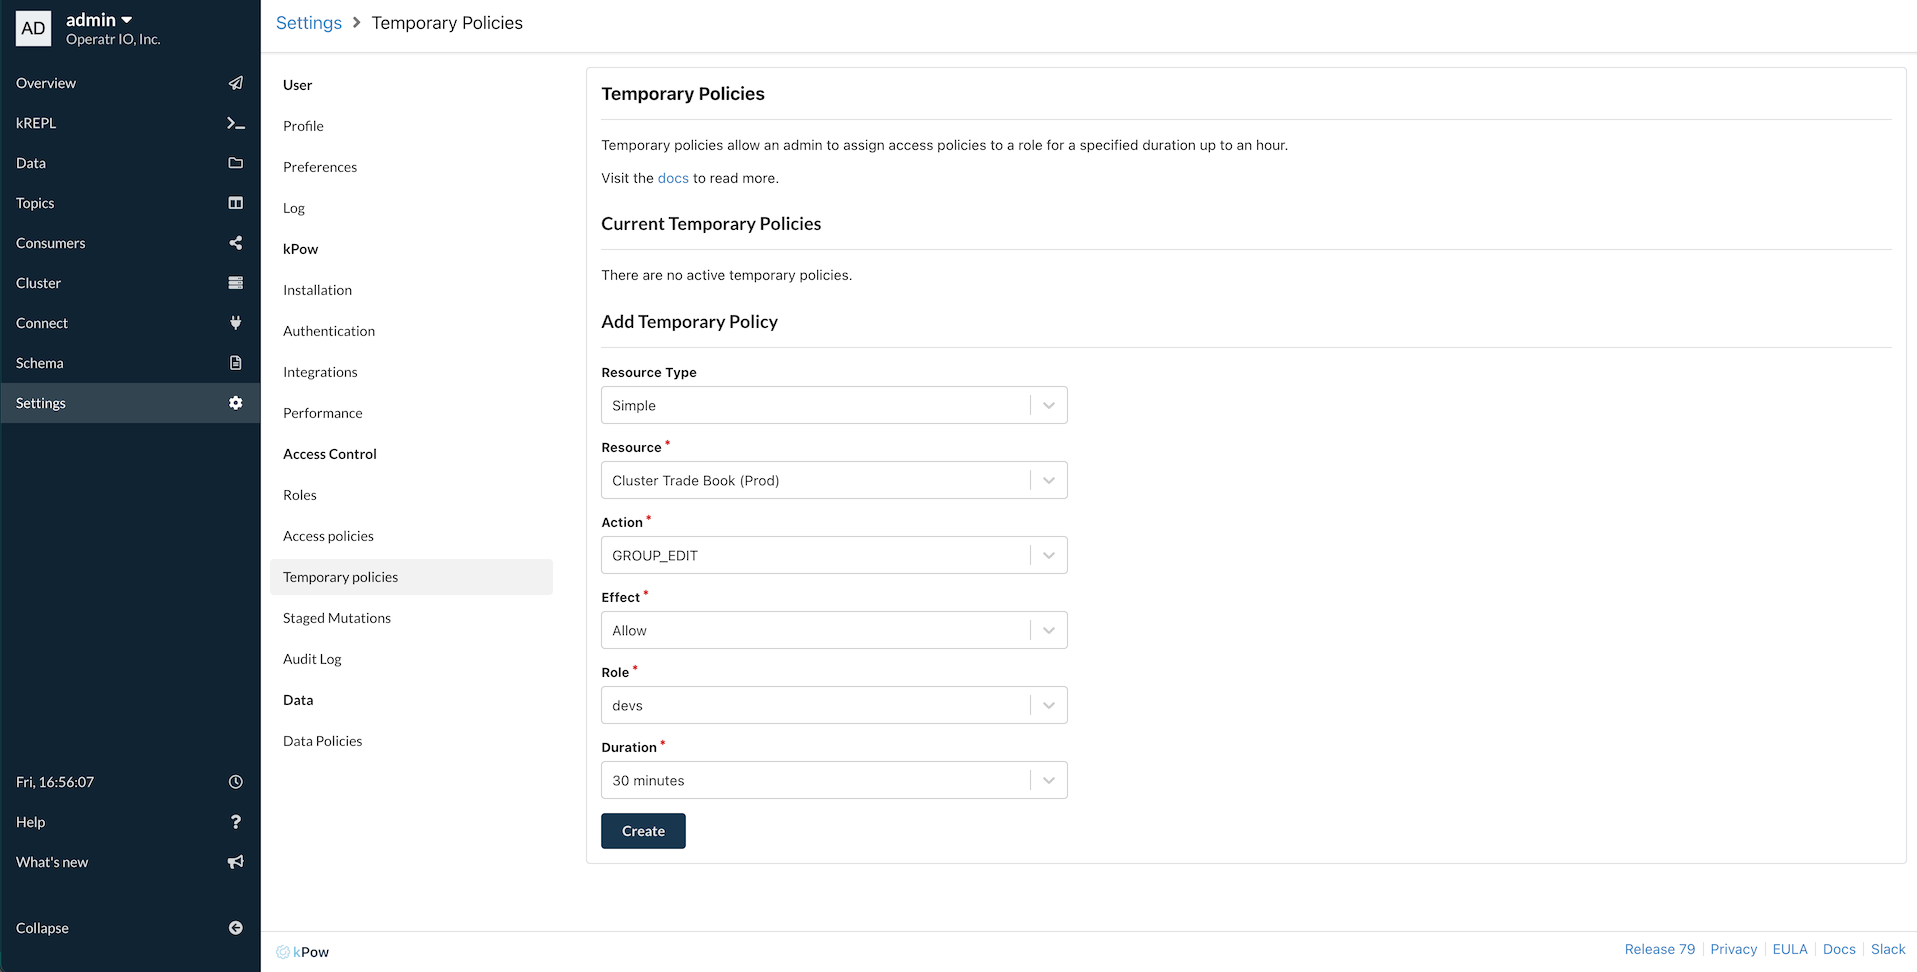Viewport: 1917px width, 972px height.
Task: Open Help via the question mark icon
Action: (236, 822)
